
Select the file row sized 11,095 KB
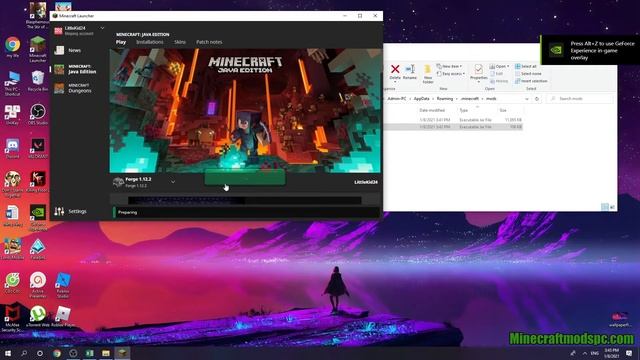pyautogui.click(x=453, y=120)
